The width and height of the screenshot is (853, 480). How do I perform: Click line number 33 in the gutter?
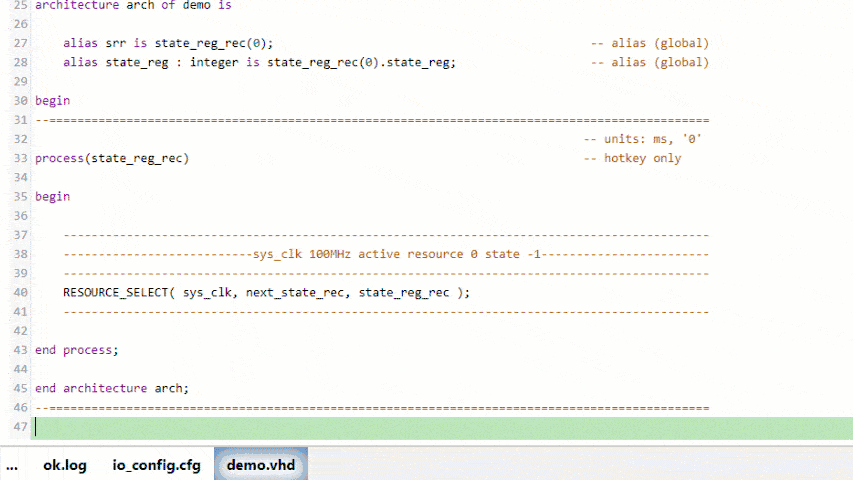click(21, 158)
